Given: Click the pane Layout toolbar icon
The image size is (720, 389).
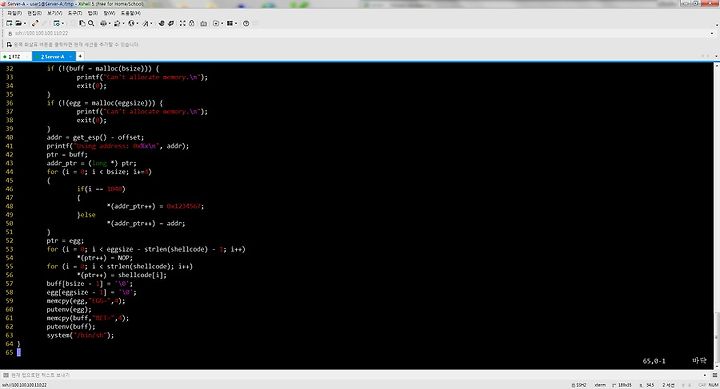Looking at the screenshot, I should click(x=230, y=23).
